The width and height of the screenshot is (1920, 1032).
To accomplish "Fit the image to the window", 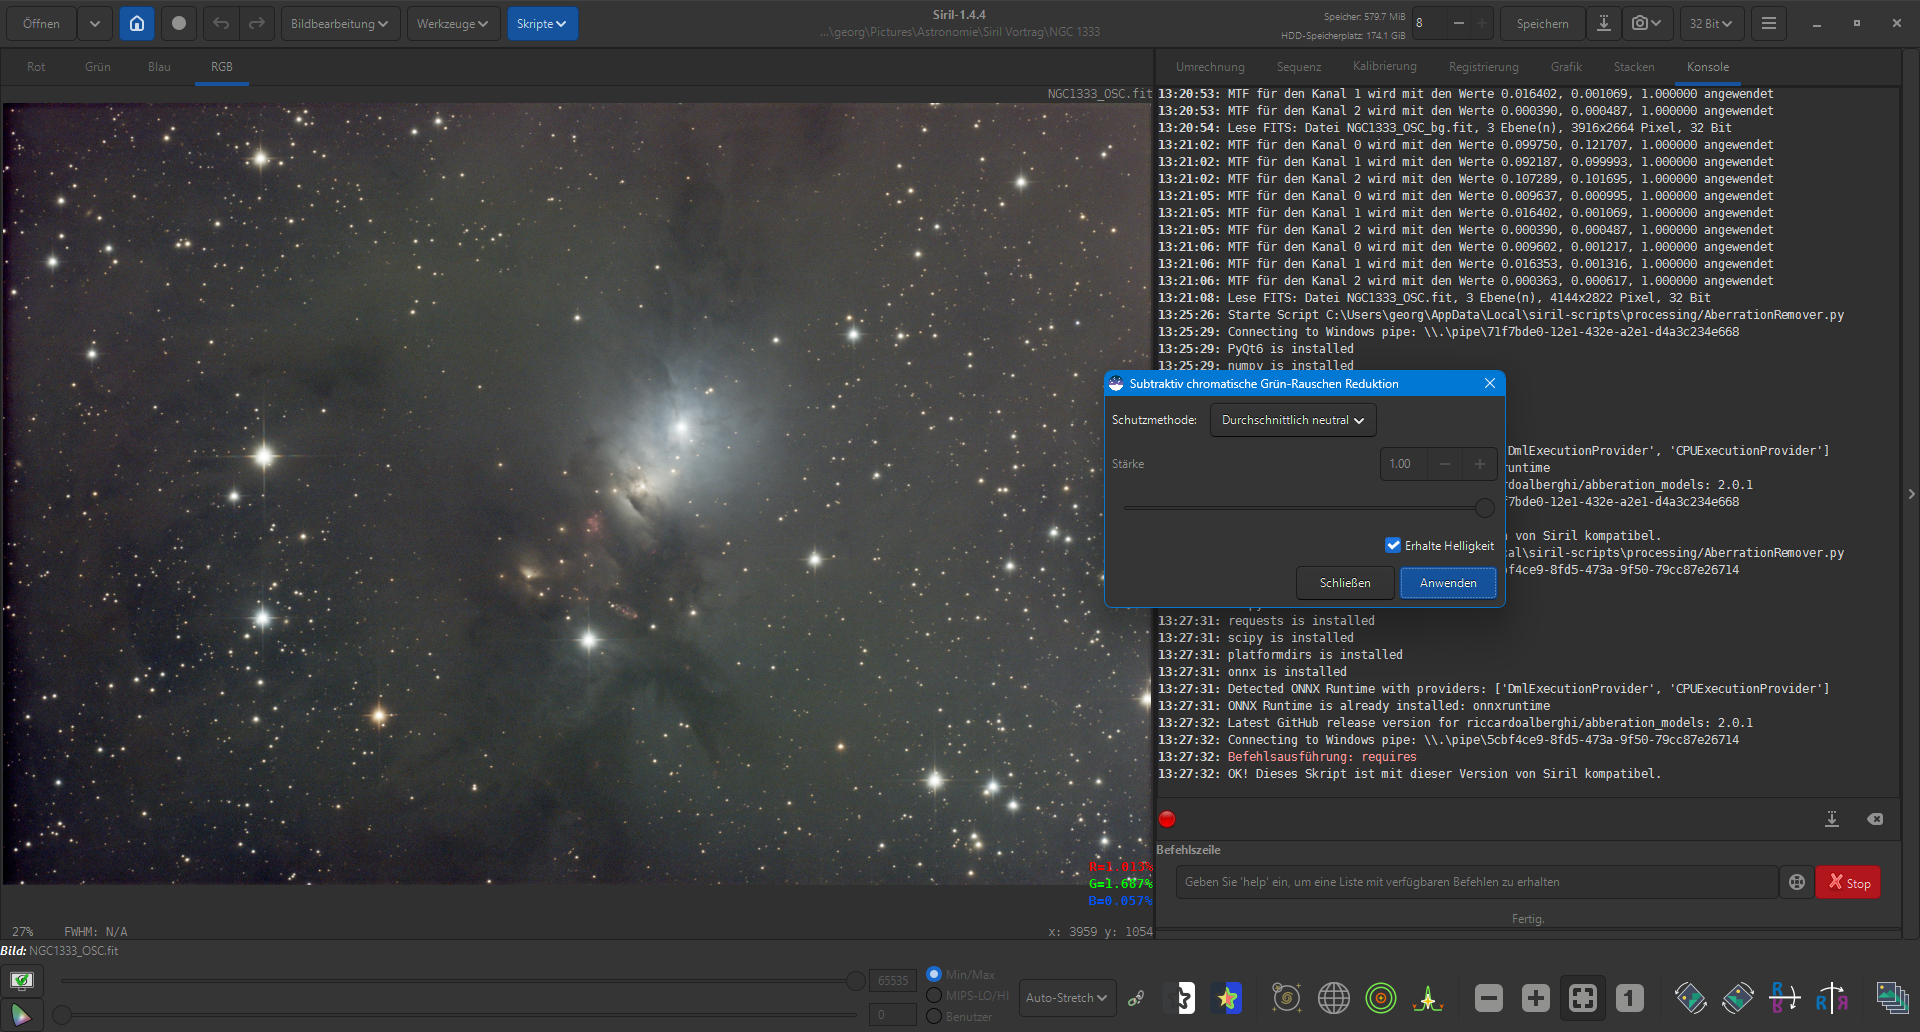I will (x=1583, y=998).
